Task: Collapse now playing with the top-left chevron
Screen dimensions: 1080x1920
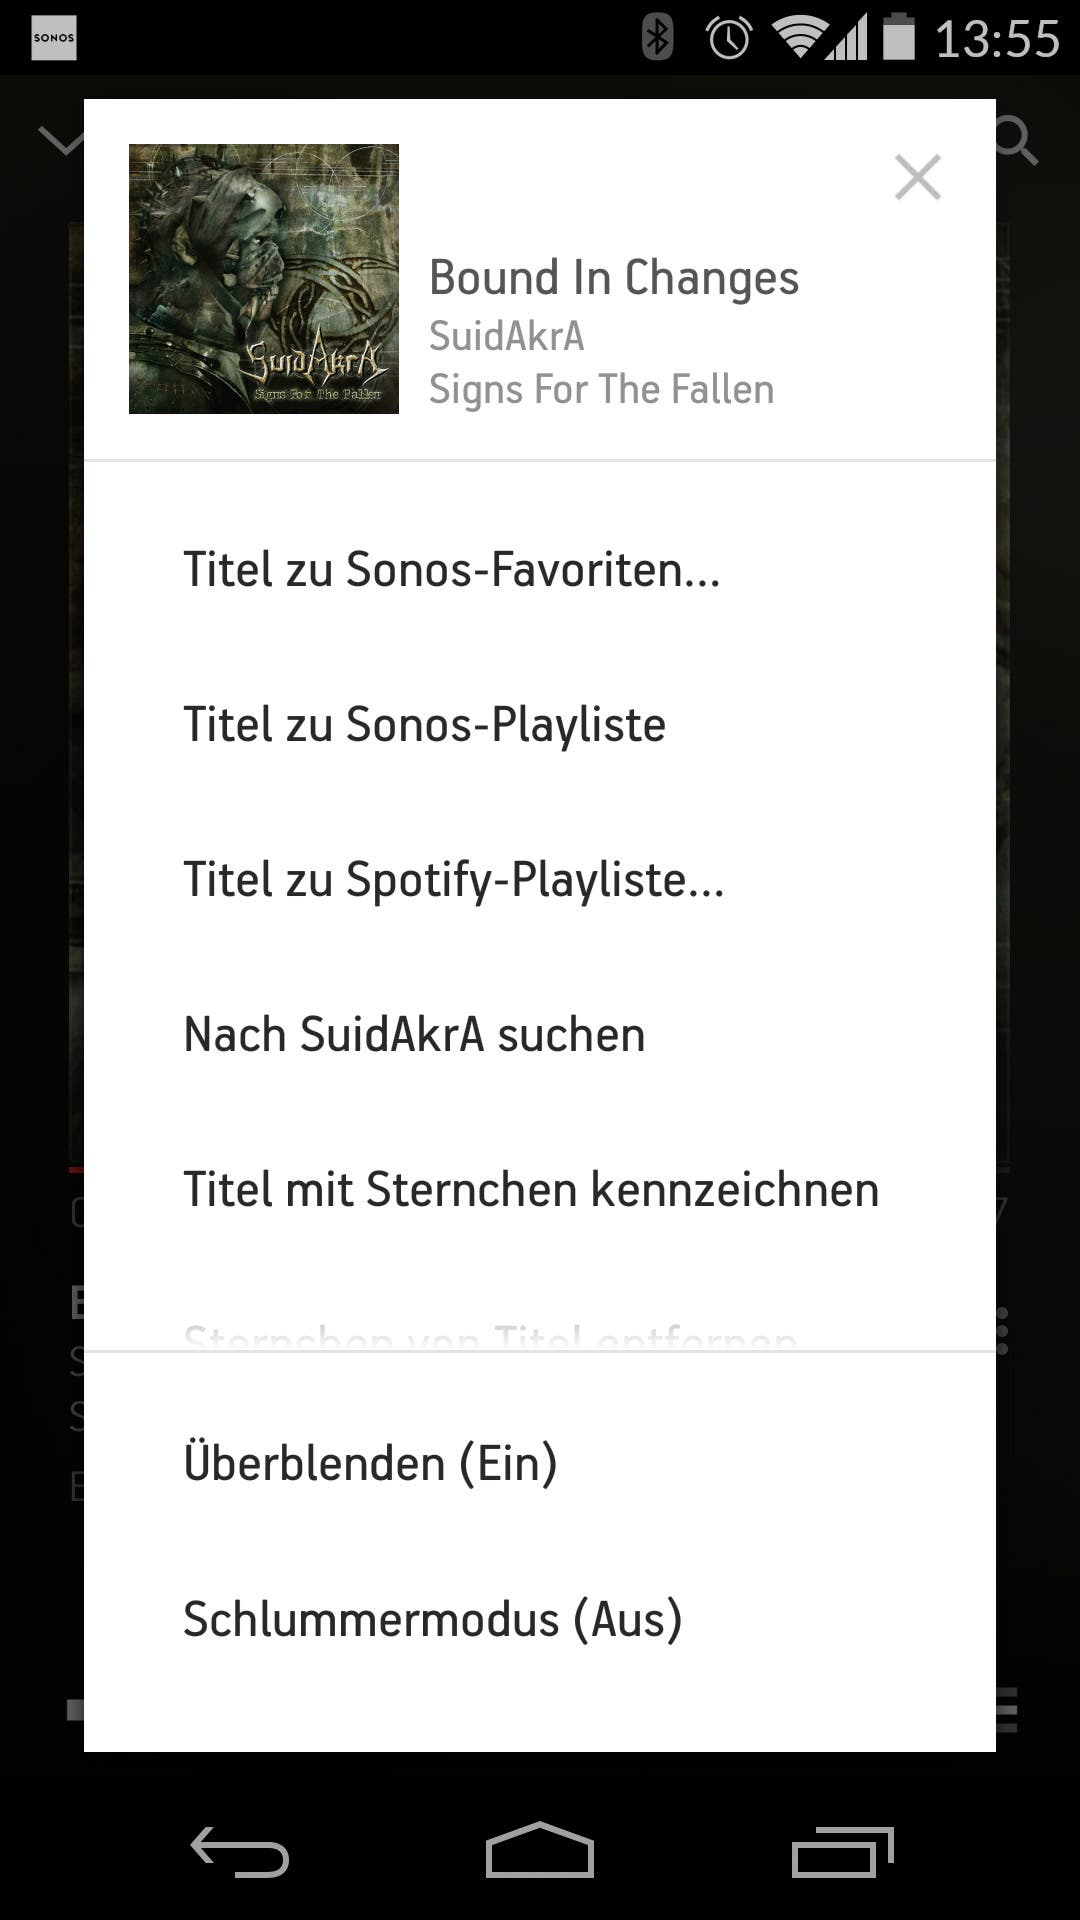Action: tap(60, 141)
